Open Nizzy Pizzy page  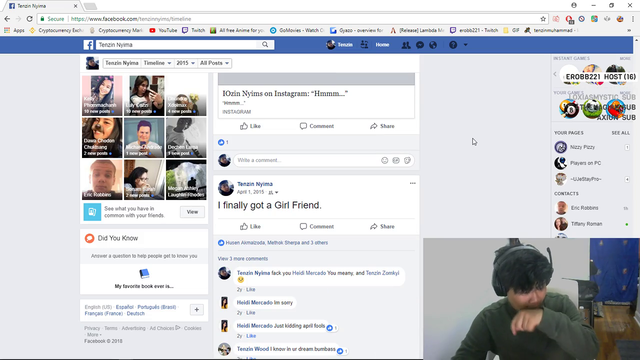click(x=582, y=147)
